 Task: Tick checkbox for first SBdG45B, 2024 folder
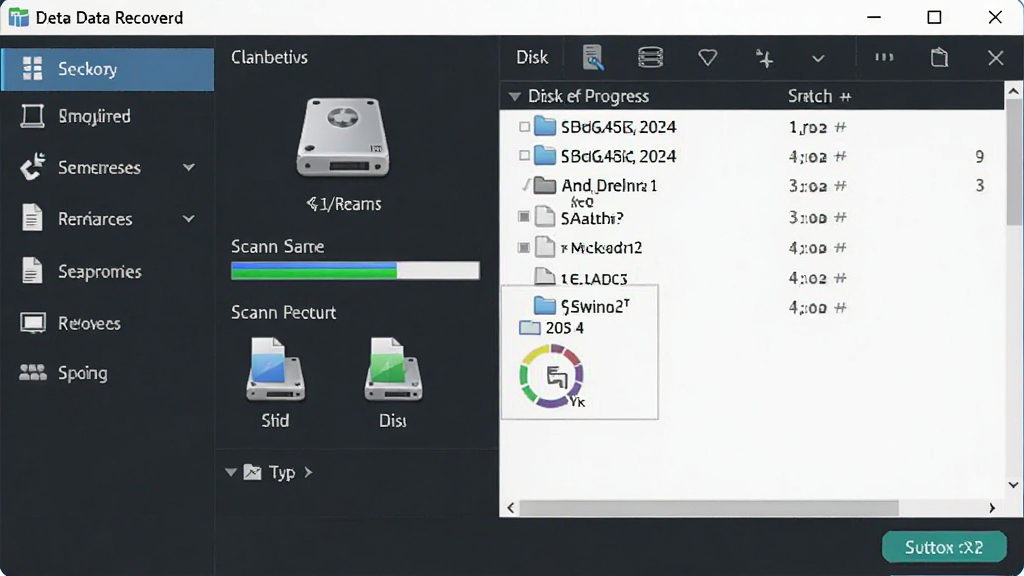tap(524, 127)
